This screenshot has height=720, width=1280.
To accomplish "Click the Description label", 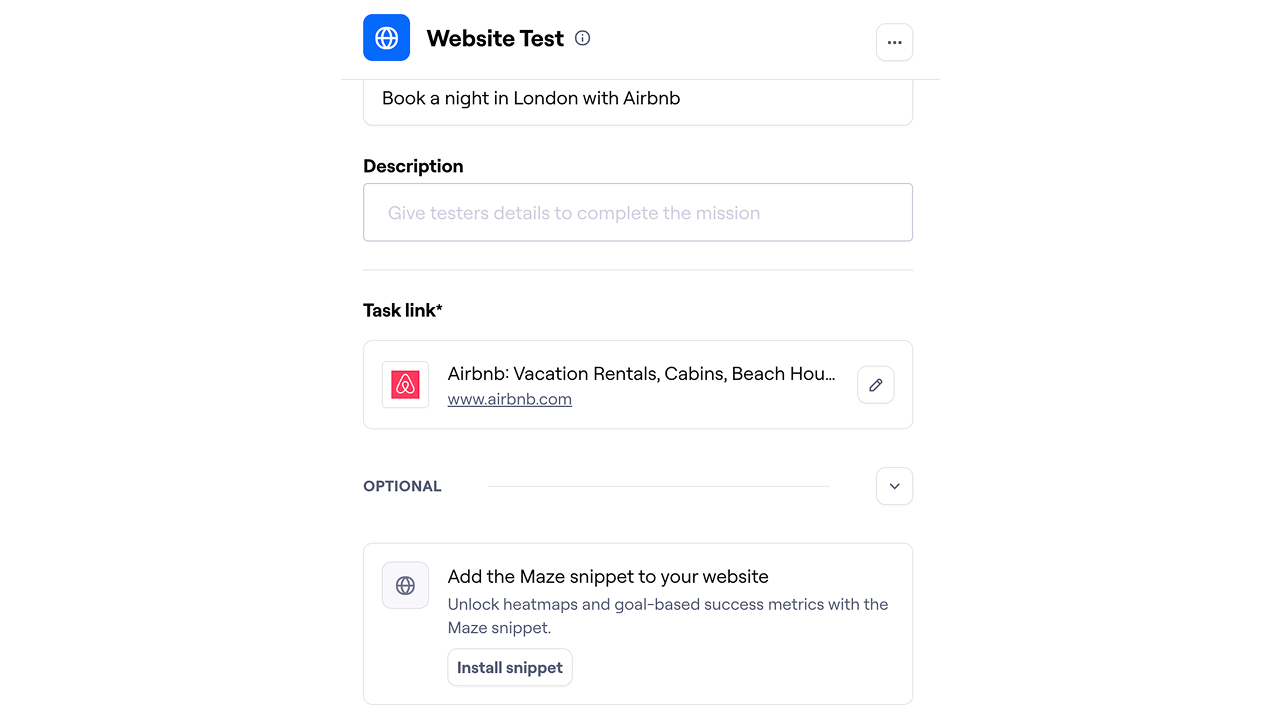I will tap(413, 166).
